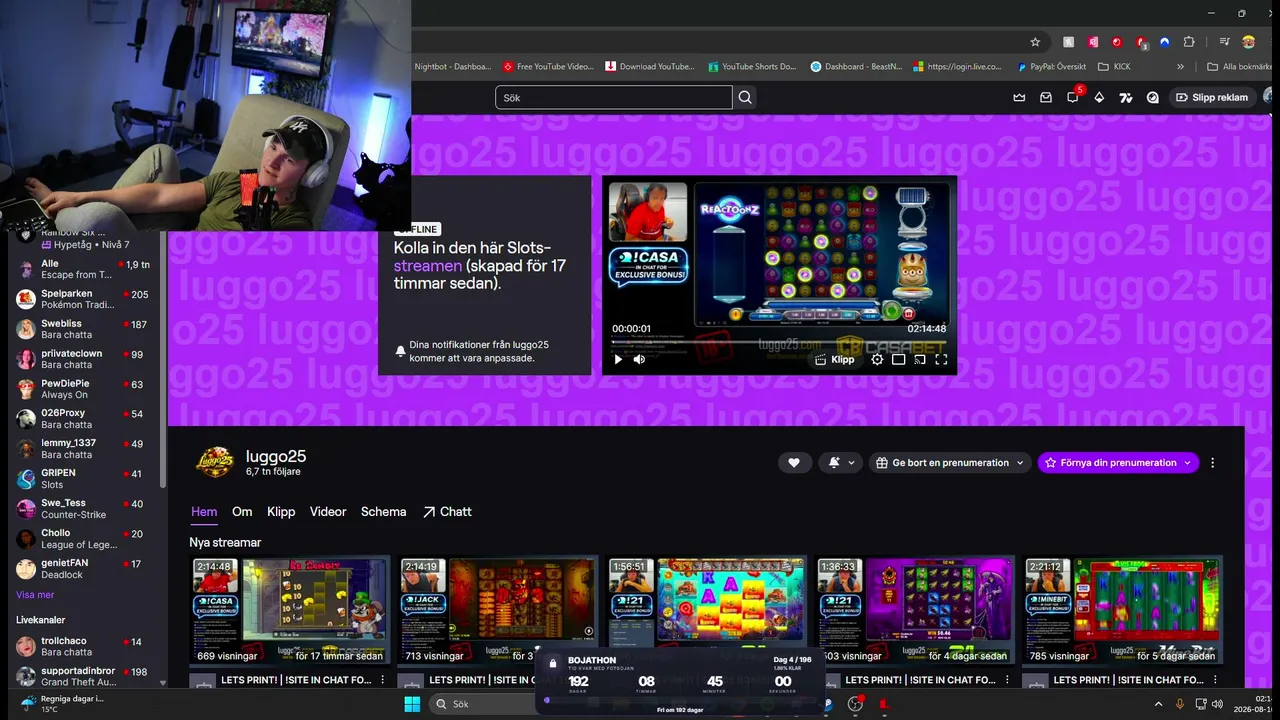1280x720 pixels.
Task: Open the Videor tab
Action: coord(328,512)
